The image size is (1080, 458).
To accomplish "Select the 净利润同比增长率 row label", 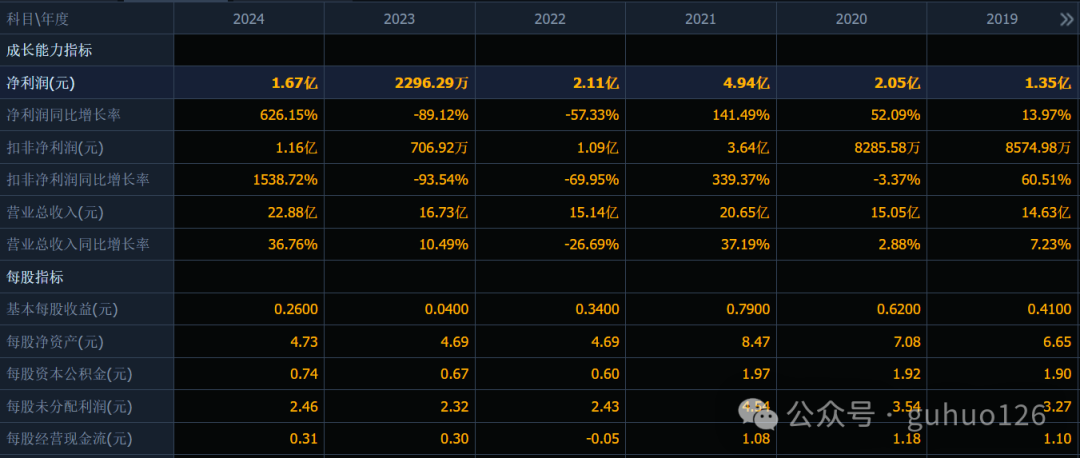I will pyautogui.click(x=64, y=115).
